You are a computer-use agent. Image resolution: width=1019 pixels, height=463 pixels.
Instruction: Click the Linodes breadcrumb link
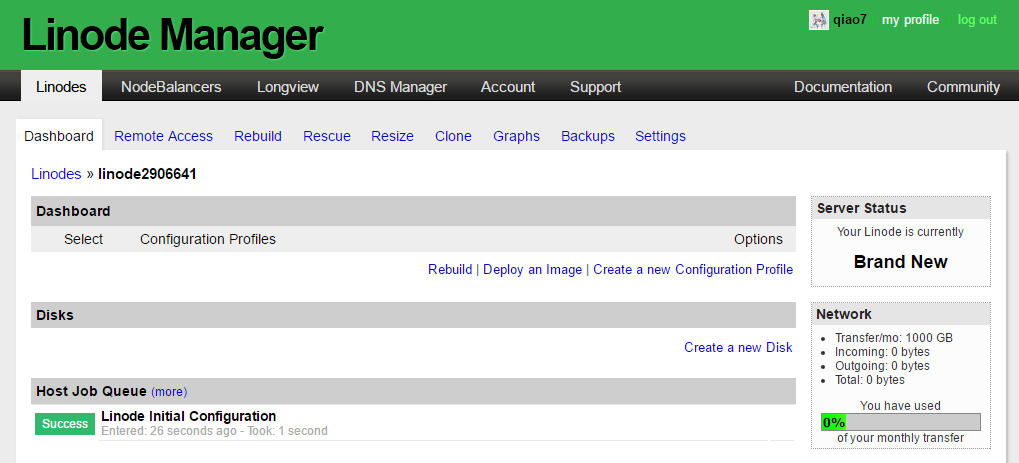point(57,174)
